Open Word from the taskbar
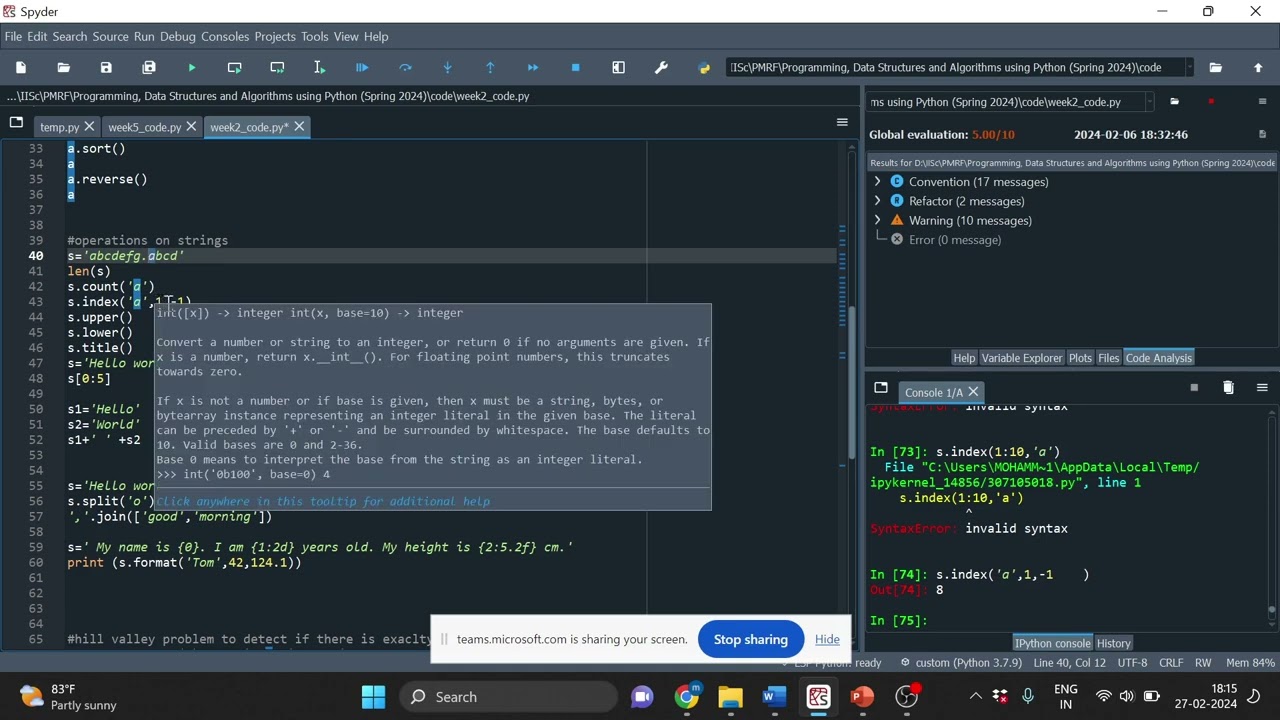The width and height of the screenshot is (1280, 720). click(x=774, y=697)
